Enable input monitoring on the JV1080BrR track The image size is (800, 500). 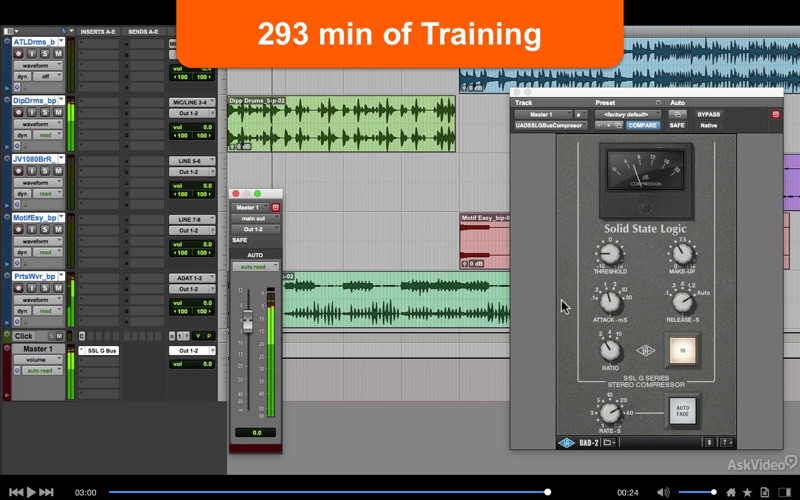pyautogui.click(x=32, y=171)
